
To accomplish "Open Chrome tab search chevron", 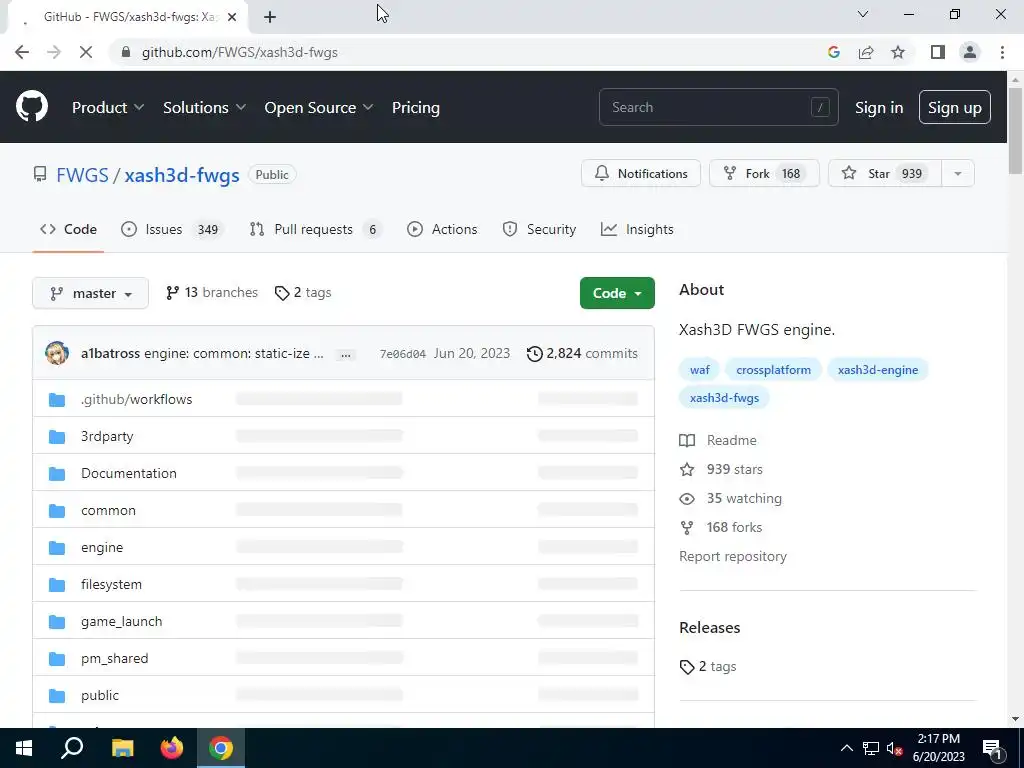I will 863,14.
